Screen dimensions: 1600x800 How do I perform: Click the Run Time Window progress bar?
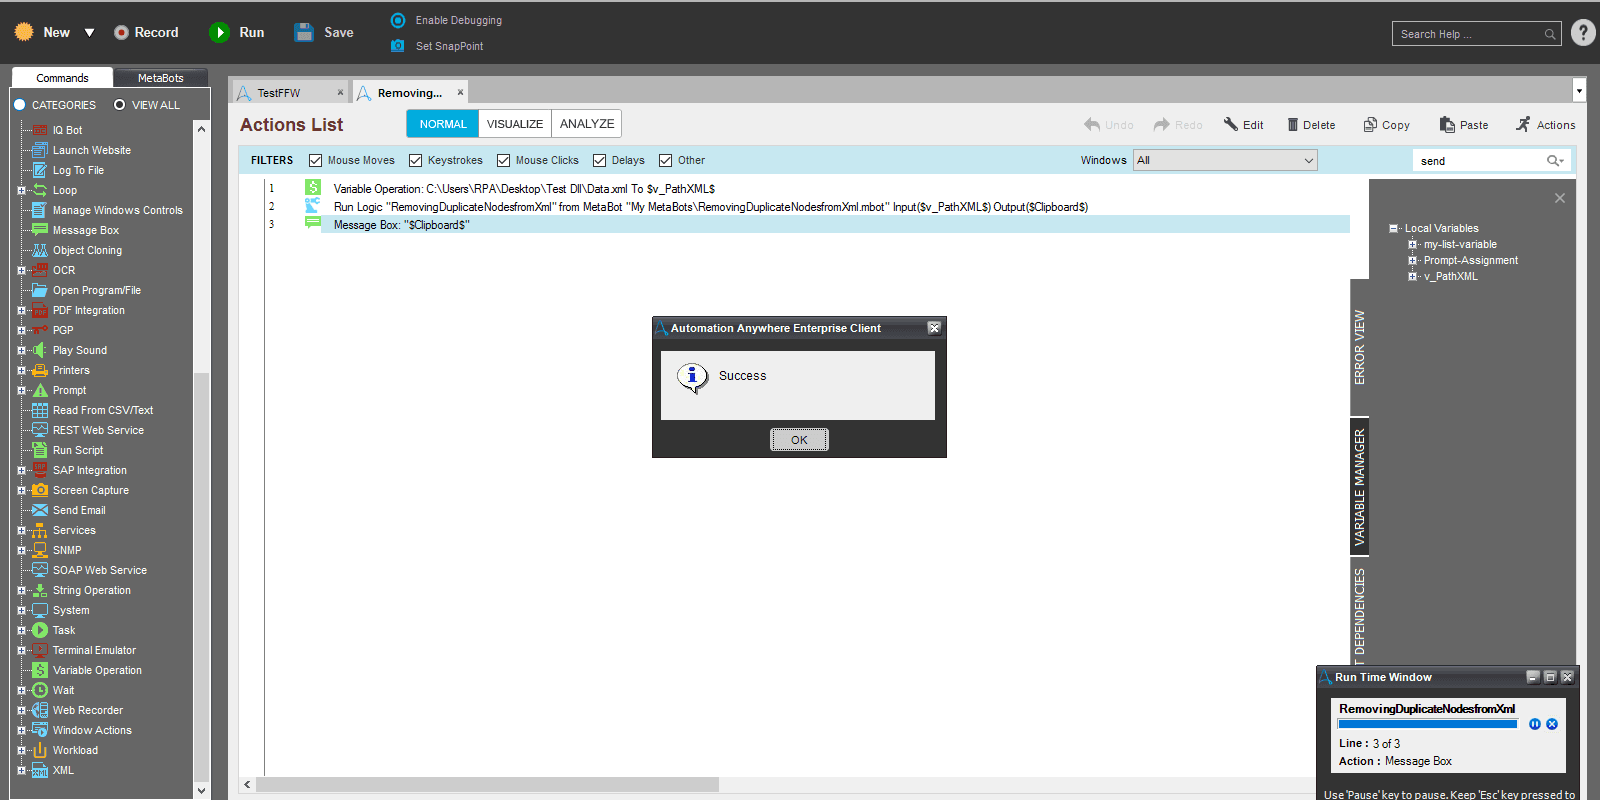pos(1427,724)
